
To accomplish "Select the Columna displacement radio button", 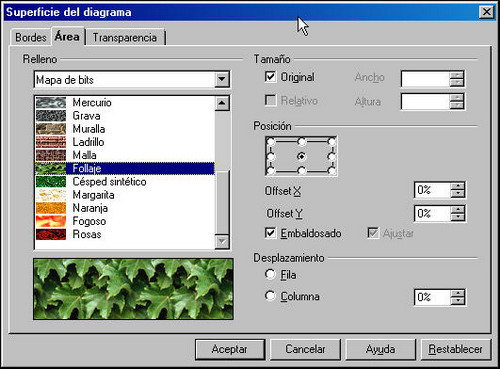I will [270, 296].
